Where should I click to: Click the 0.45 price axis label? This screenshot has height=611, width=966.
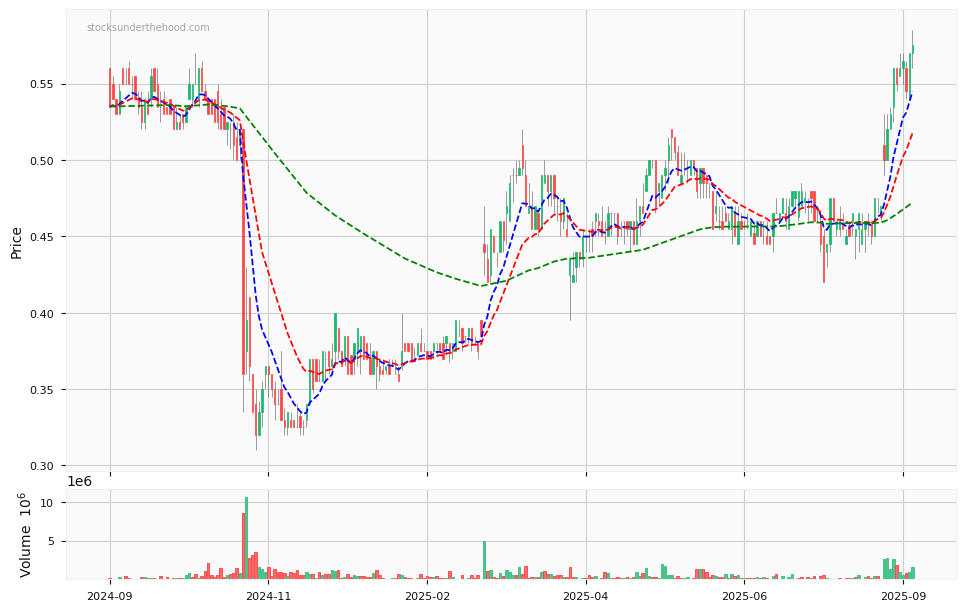(x=40, y=237)
